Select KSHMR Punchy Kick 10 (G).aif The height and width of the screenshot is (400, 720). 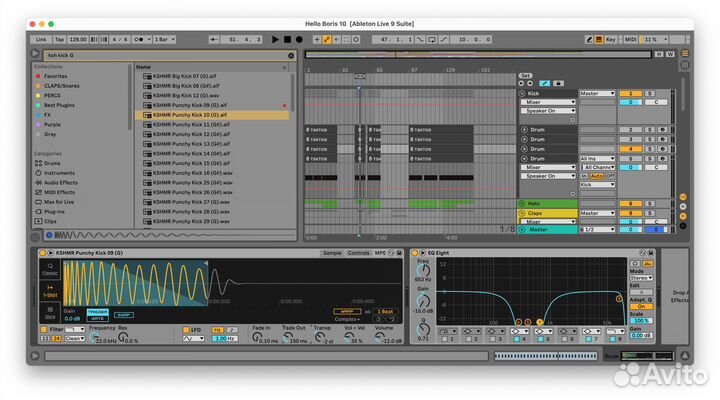[213, 115]
